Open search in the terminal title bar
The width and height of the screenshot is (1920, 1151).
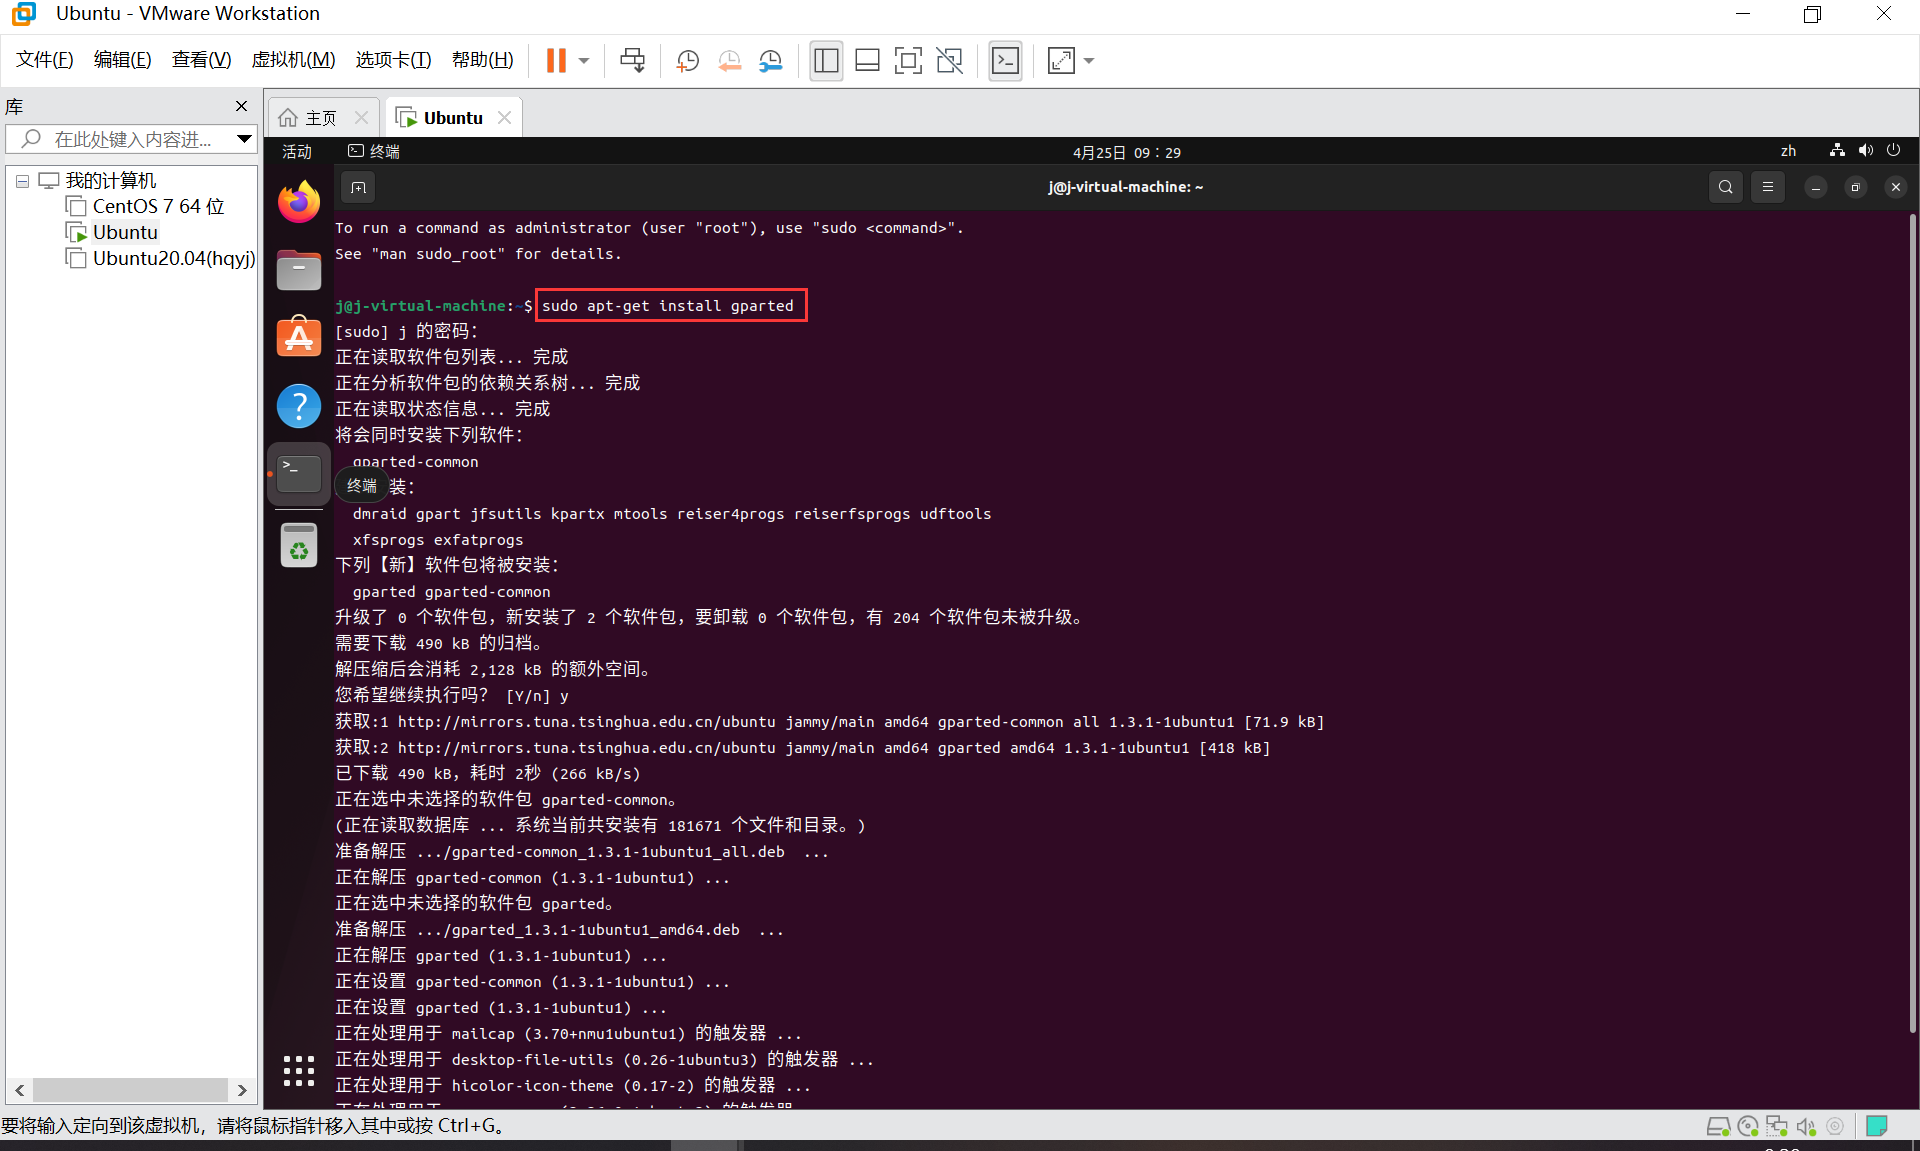click(1726, 186)
